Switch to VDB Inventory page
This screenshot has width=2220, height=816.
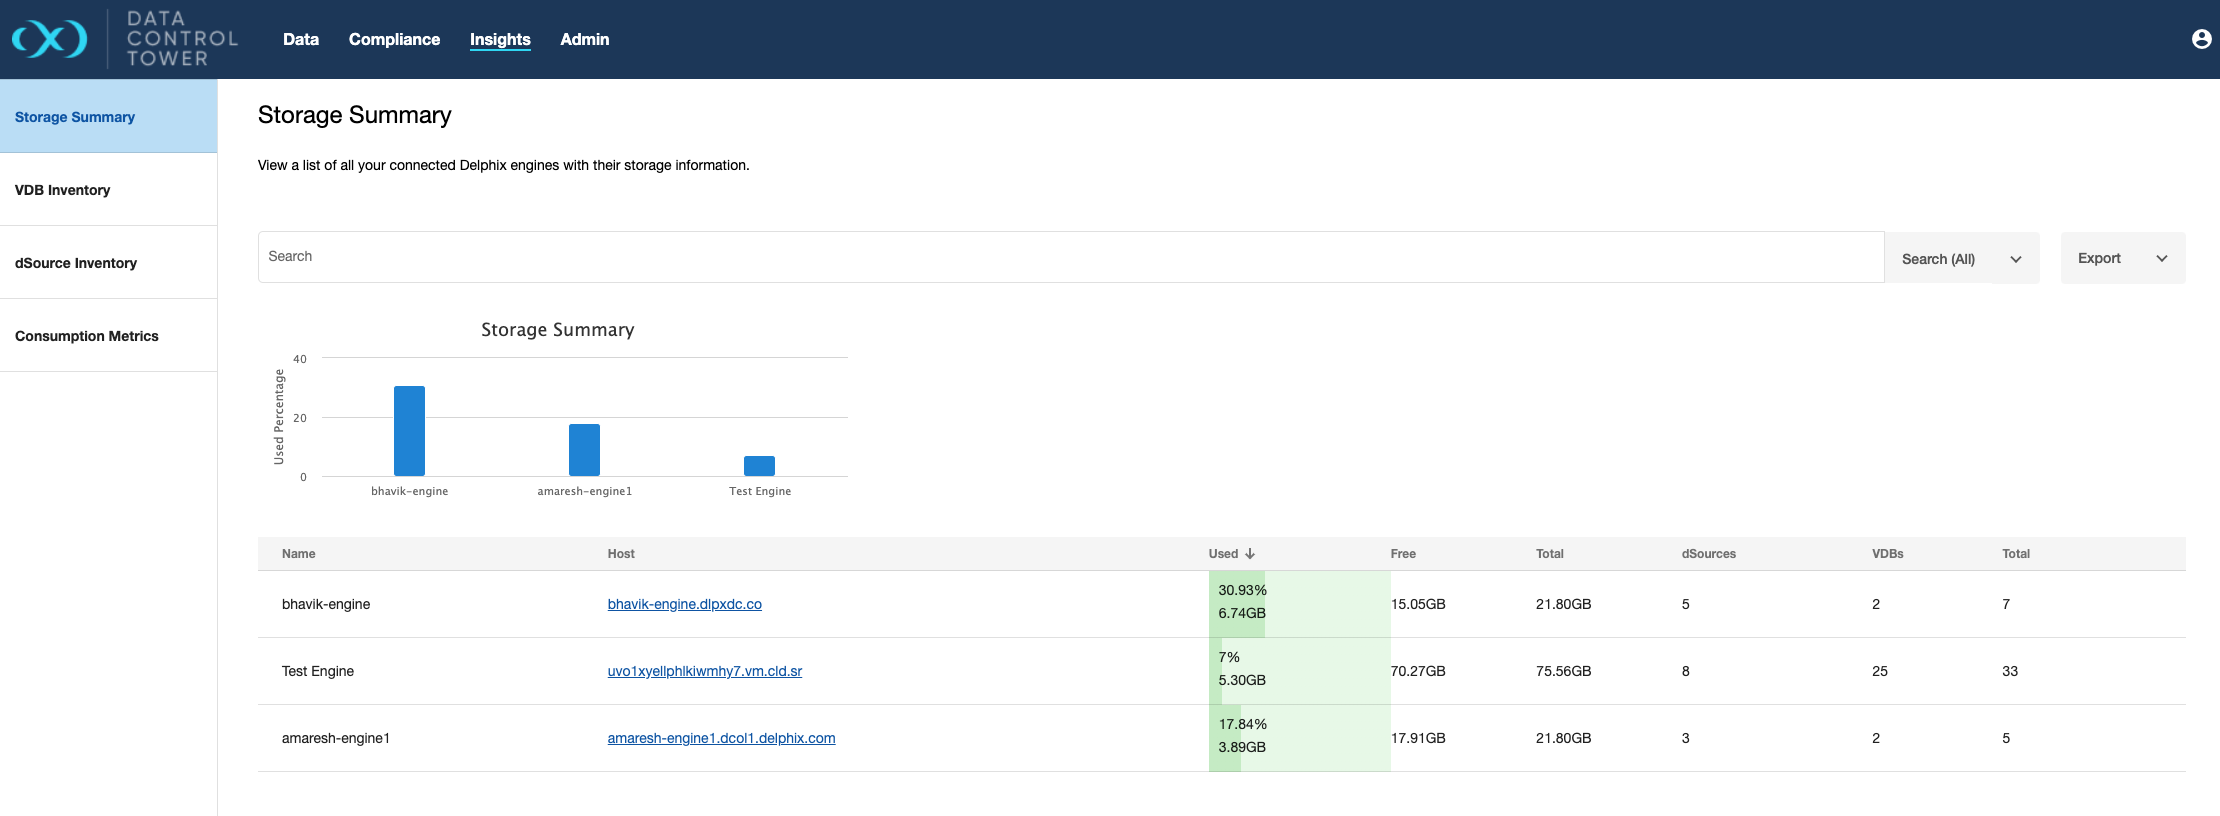62,190
